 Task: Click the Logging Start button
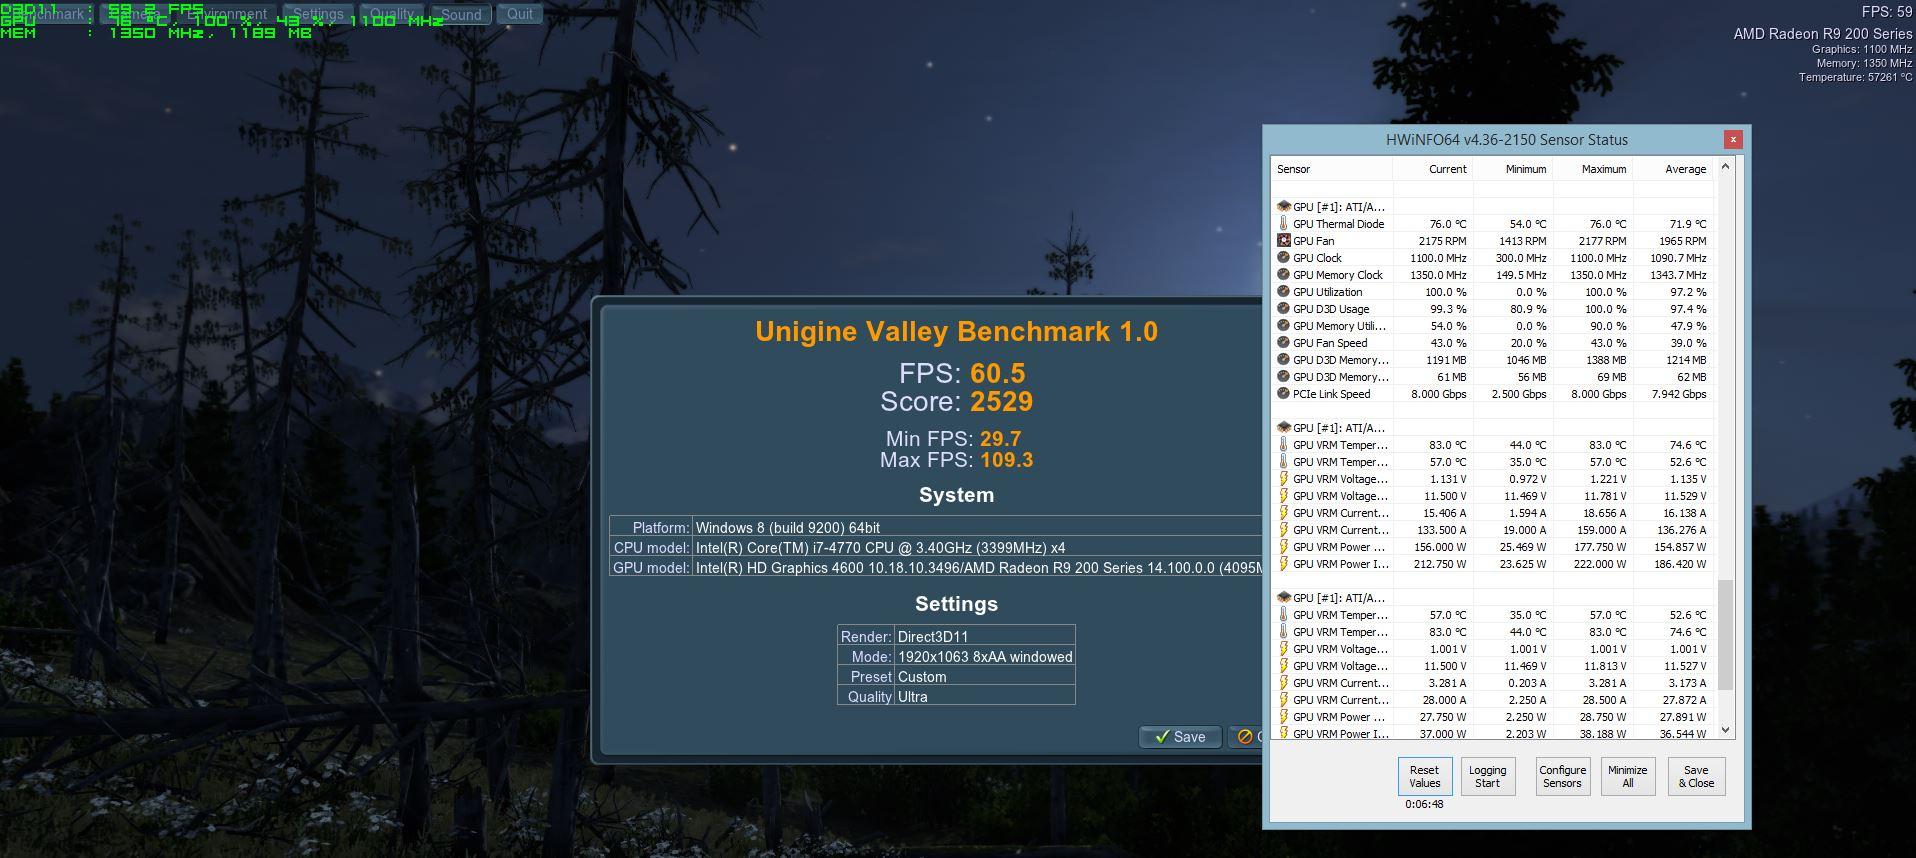pyautogui.click(x=1487, y=776)
